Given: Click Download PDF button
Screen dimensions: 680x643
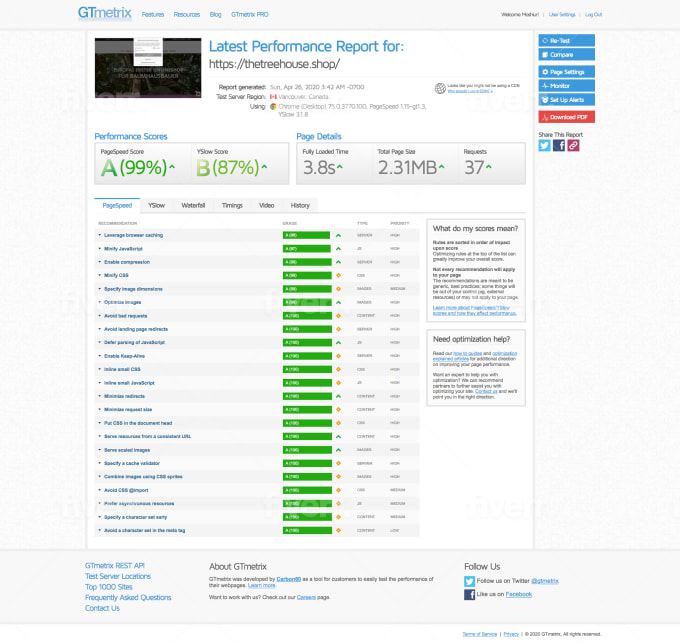Looking at the screenshot, I should click(566, 117).
